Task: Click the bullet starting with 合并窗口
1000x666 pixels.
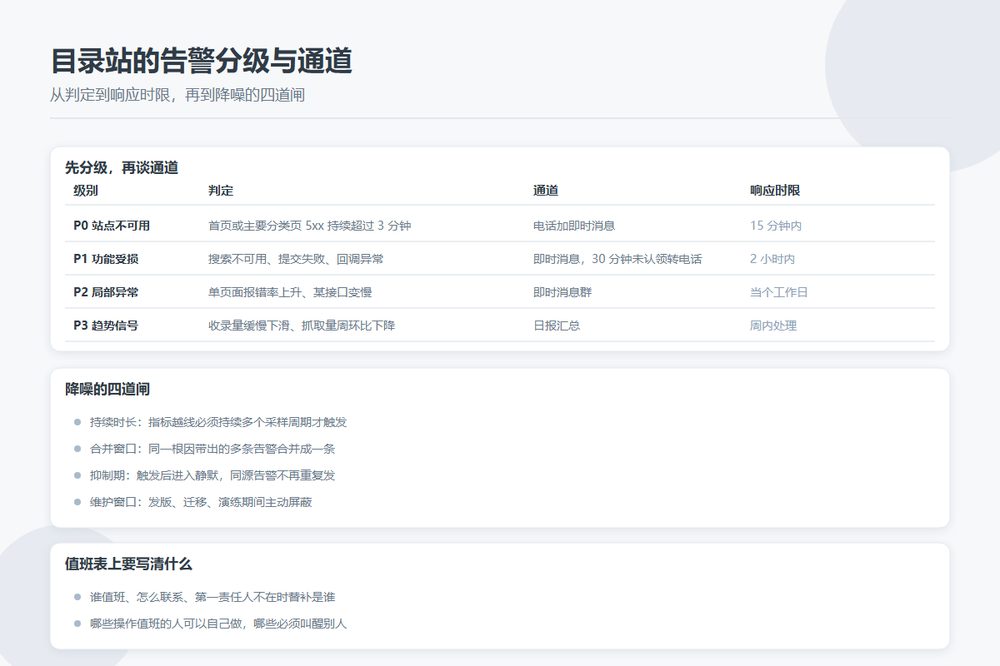Action: pyautogui.click(x=212, y=448)
